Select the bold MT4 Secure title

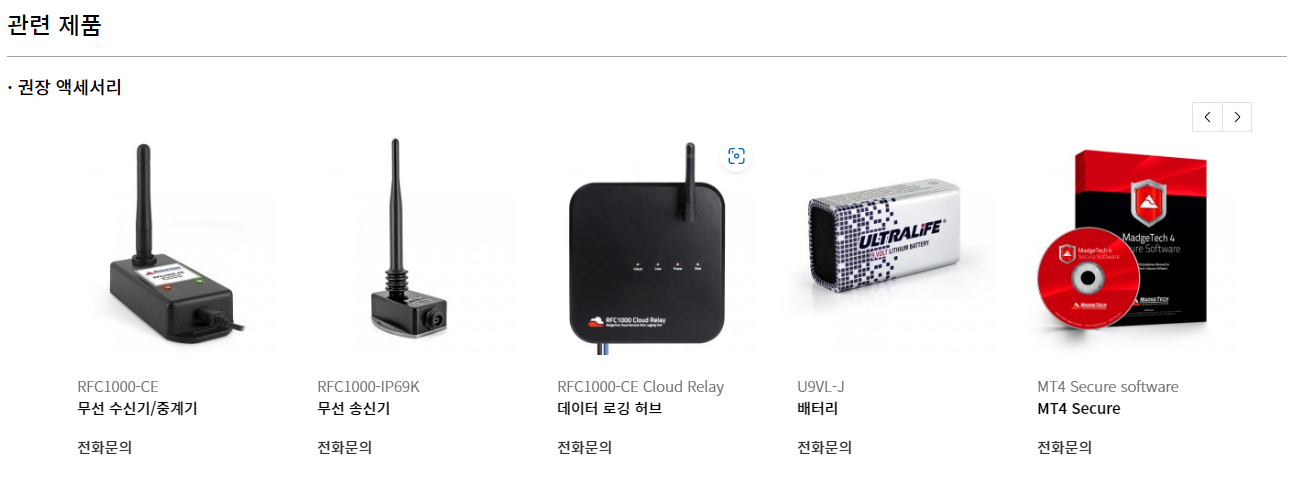click(x=1079, y=408)
